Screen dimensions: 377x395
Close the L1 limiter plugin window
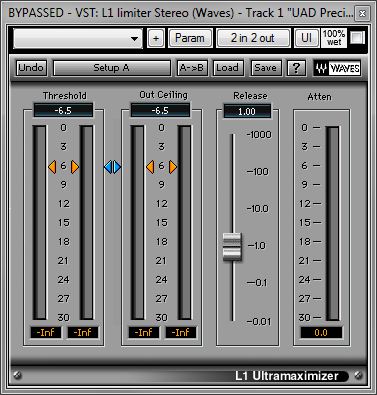point(362,13)
